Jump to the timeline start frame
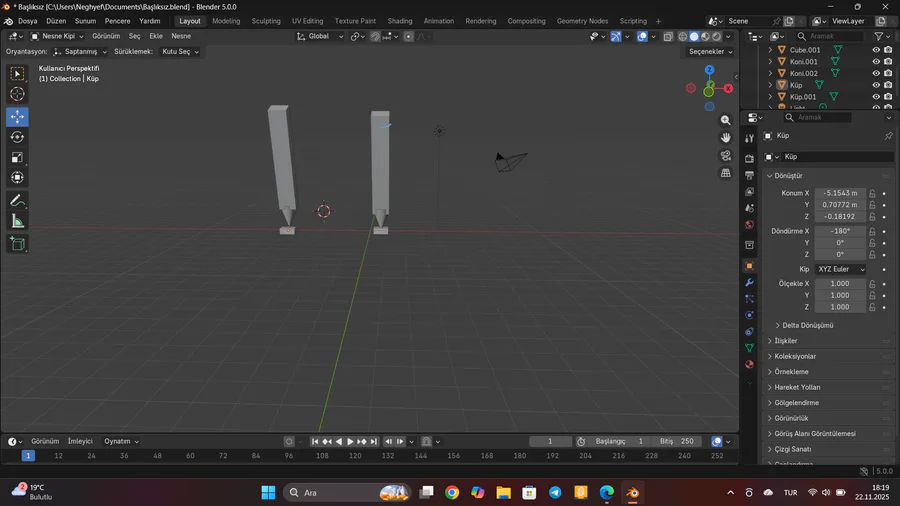Viewport: 900px width, 506px height. (x=315, y=441)
